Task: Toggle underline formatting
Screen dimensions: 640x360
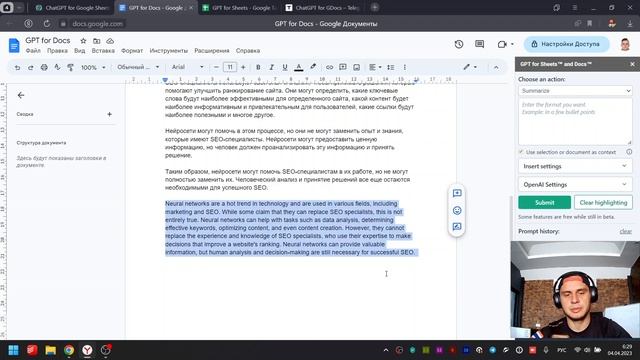Action: [285, 67]
